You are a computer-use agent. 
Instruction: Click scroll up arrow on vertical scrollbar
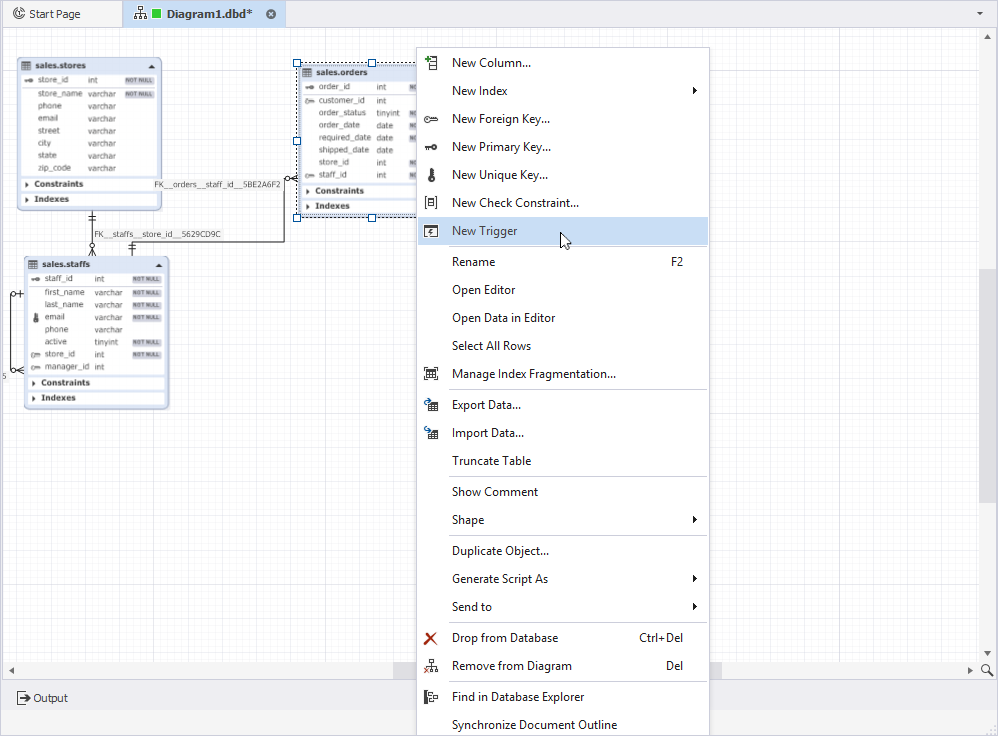(988, 36)
